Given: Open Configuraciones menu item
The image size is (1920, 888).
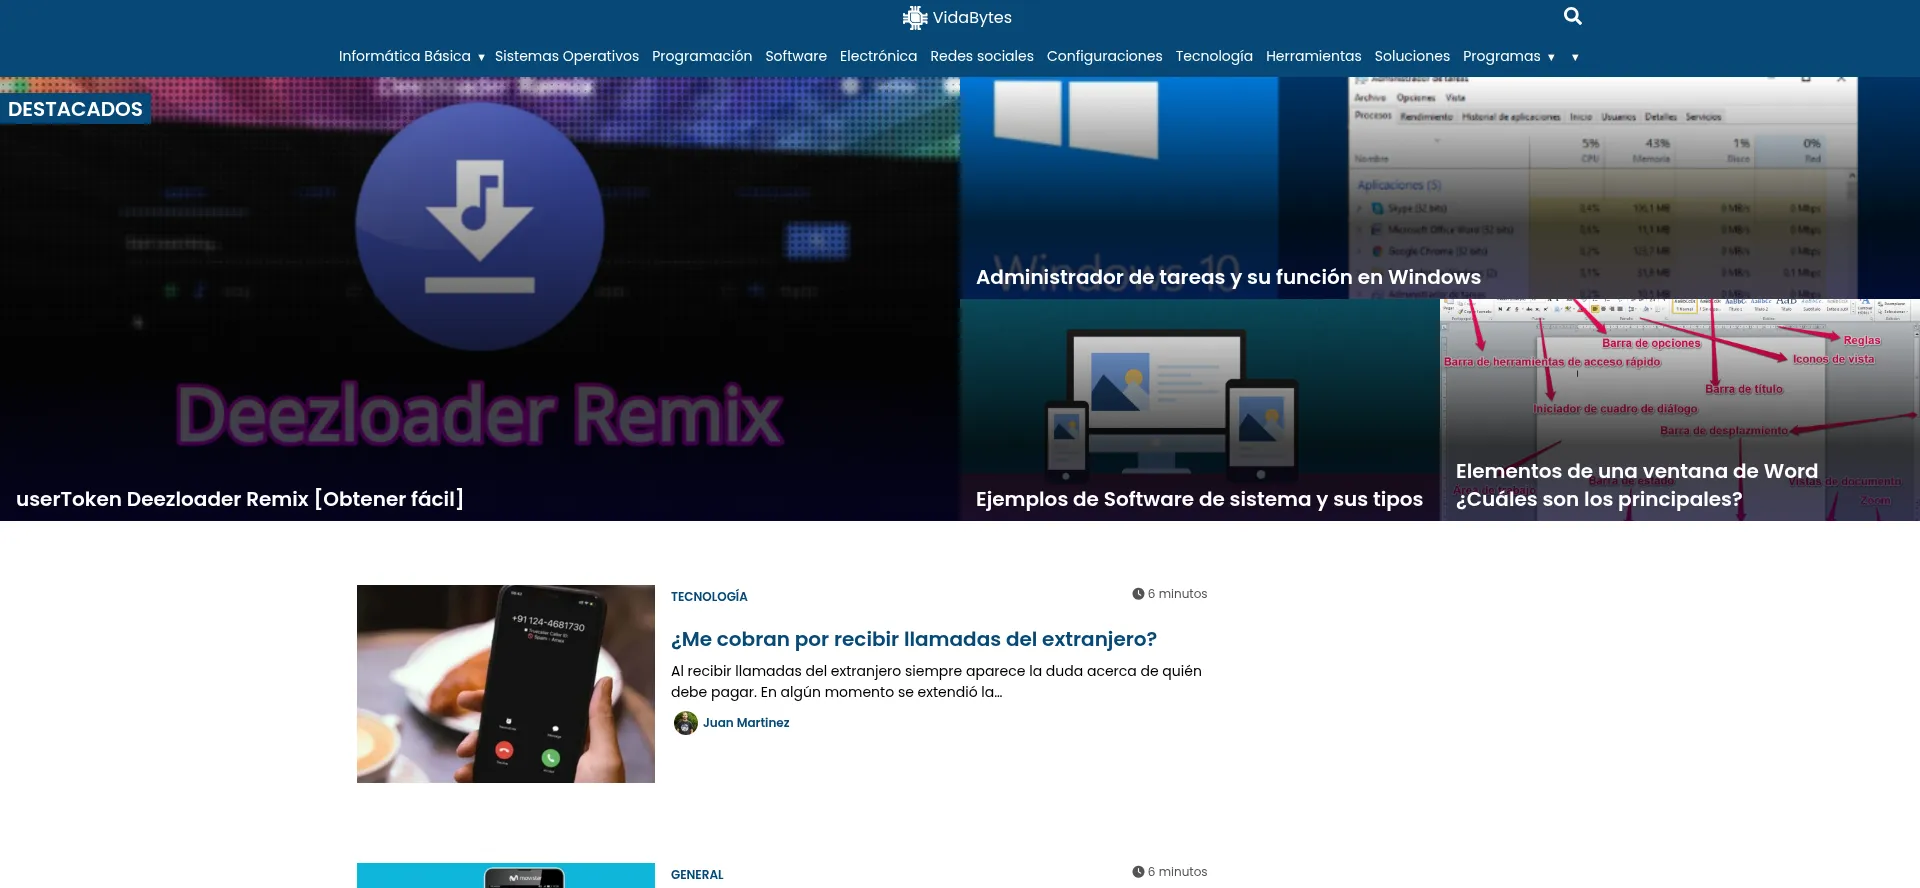Looking at the screenshot, I should pyautogui.click(x=1105, y=56).
